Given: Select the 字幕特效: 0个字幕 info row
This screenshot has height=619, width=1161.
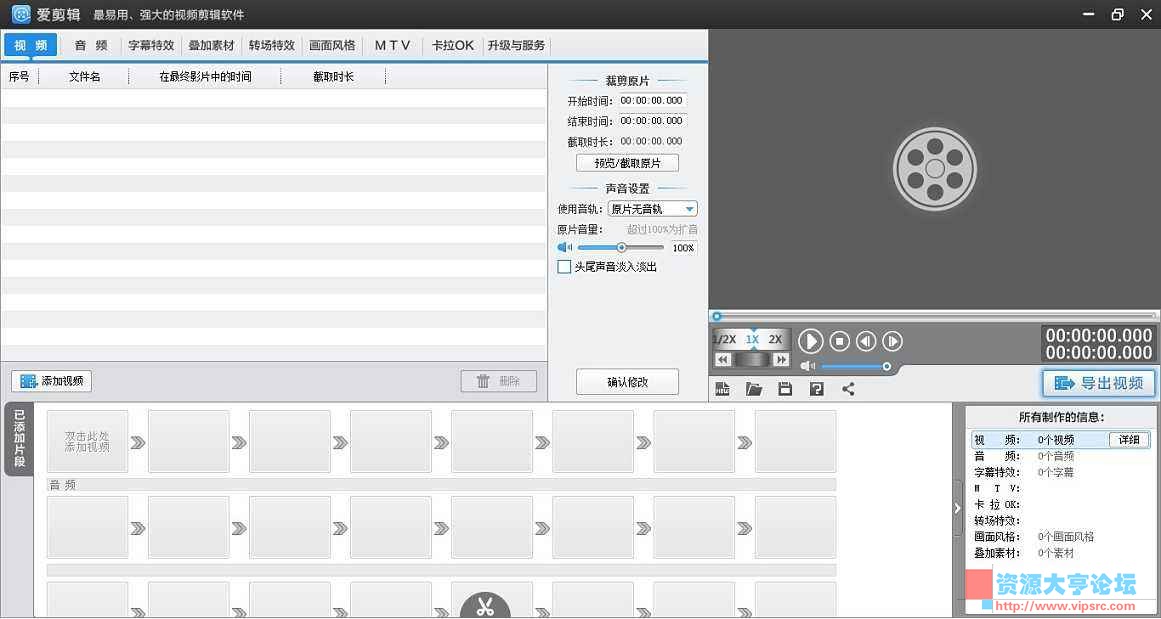Looking at the screenshot, I should point(1062,472).
